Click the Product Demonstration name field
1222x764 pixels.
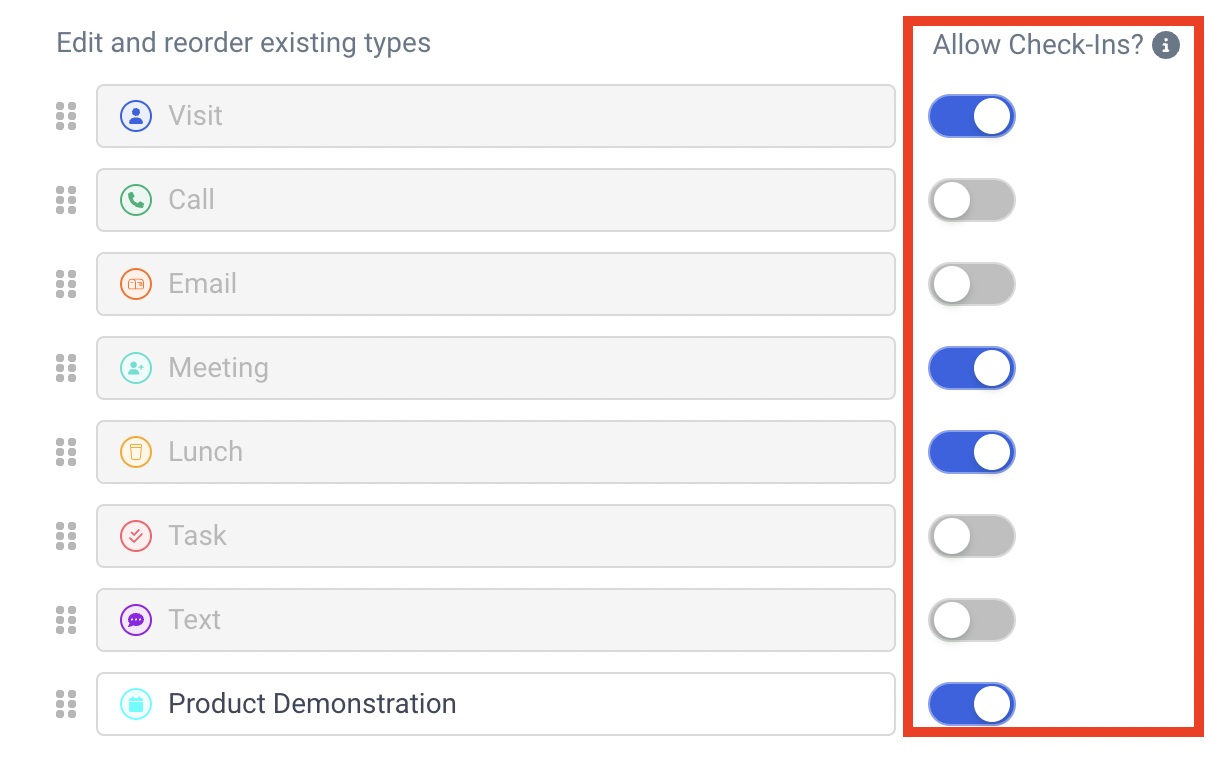point(496,704)
